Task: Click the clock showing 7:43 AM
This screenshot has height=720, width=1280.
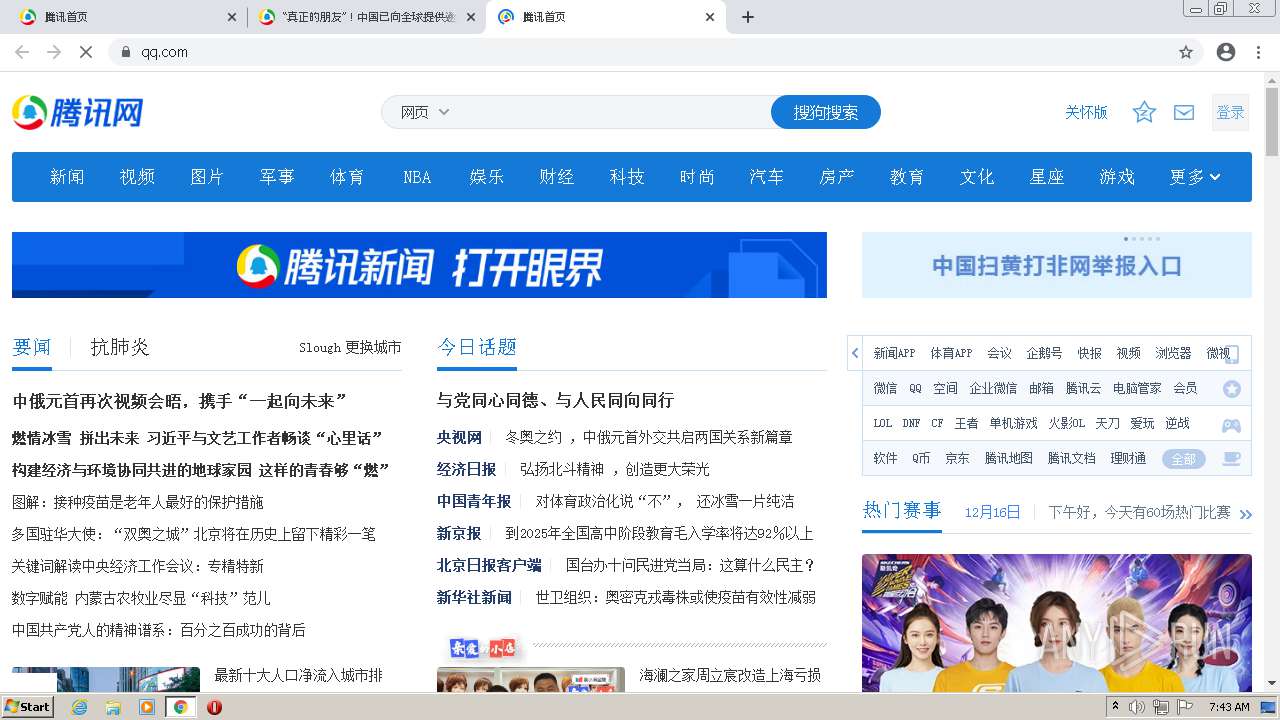Action: point(1229,707)
